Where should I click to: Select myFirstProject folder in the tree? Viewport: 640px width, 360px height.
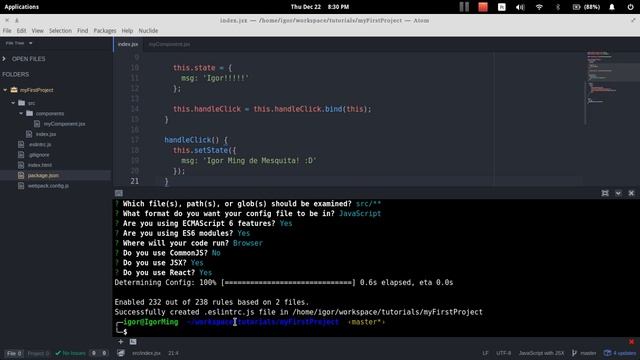[37, 90]
